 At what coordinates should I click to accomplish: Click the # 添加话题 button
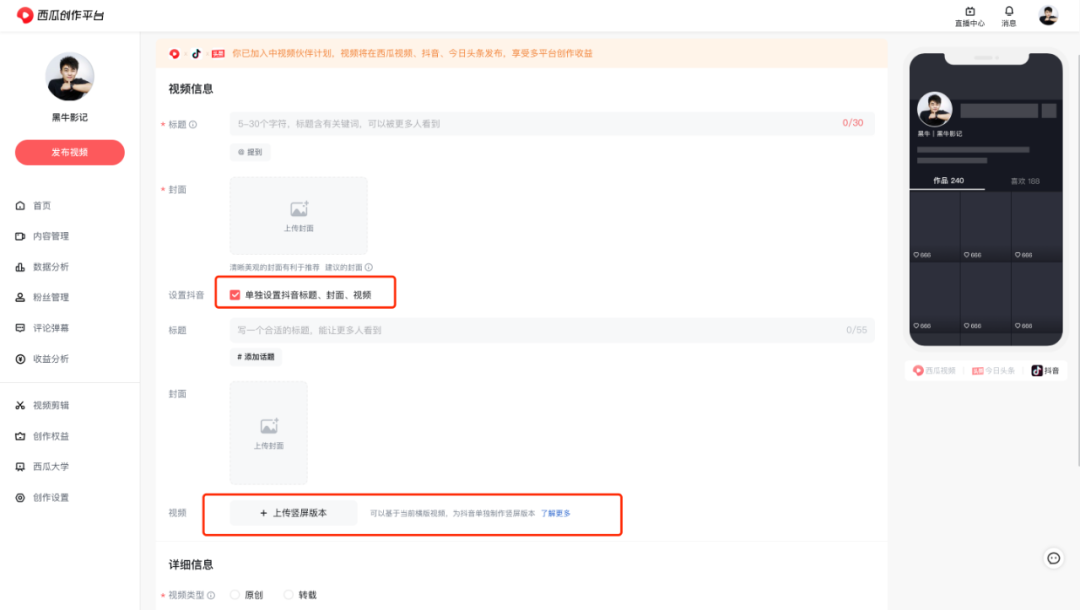click(256, 357)
